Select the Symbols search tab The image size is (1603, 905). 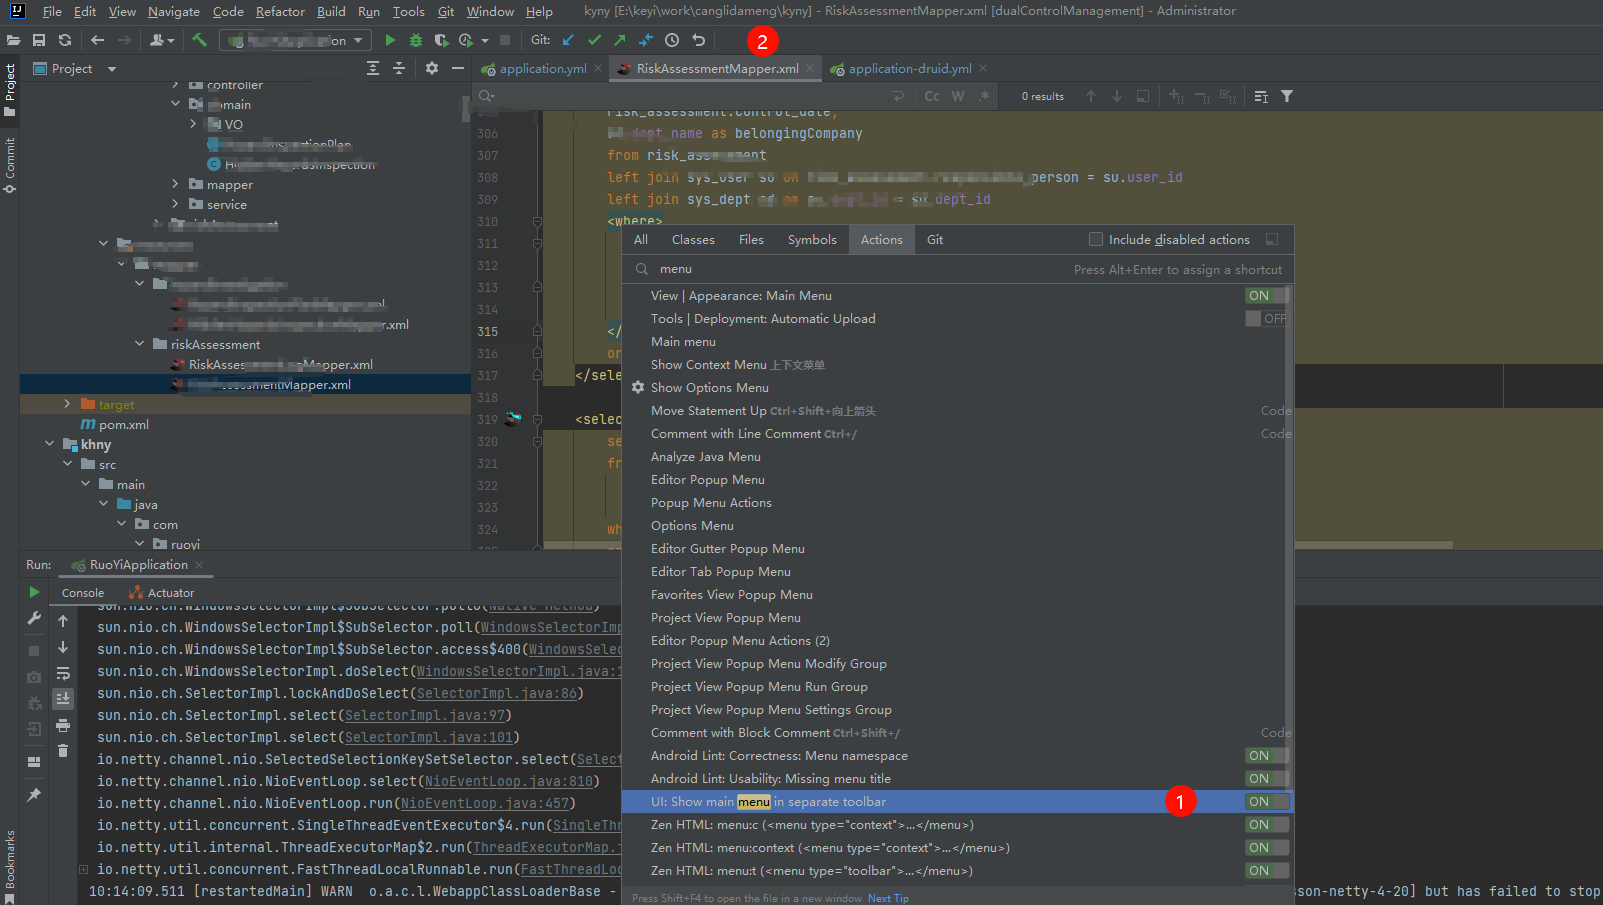812,240
